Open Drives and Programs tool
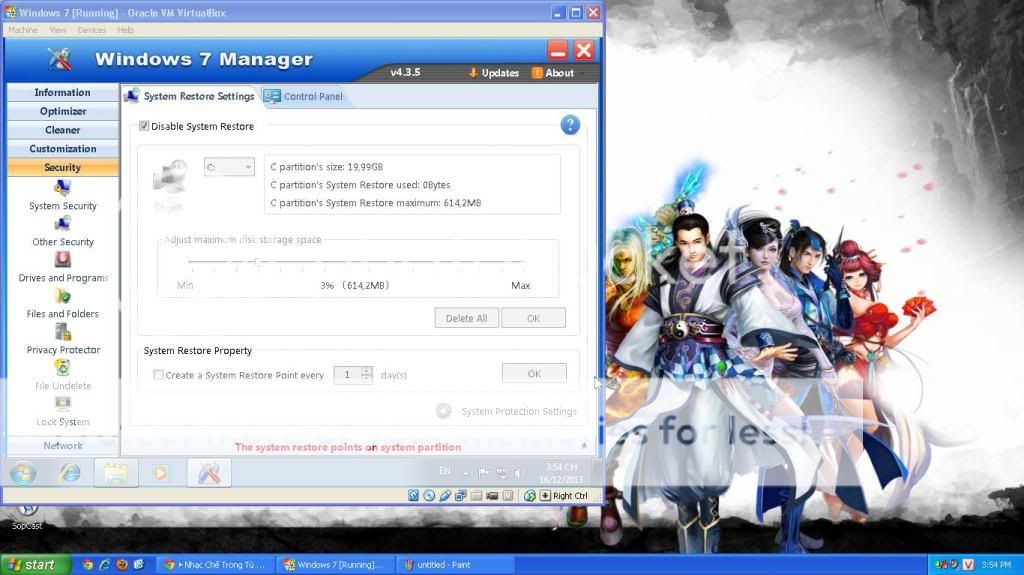 click(x=62, y=267)
